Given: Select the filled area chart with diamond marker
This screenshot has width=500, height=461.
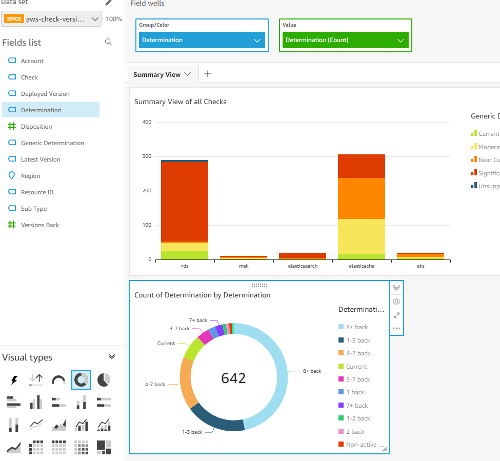Looking at the screenshot, I should coord(59,425).
